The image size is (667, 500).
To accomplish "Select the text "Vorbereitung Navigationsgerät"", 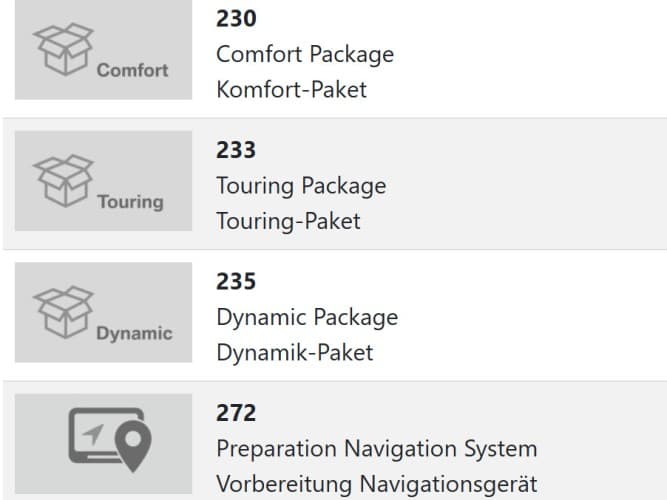I will coord(377,484).
